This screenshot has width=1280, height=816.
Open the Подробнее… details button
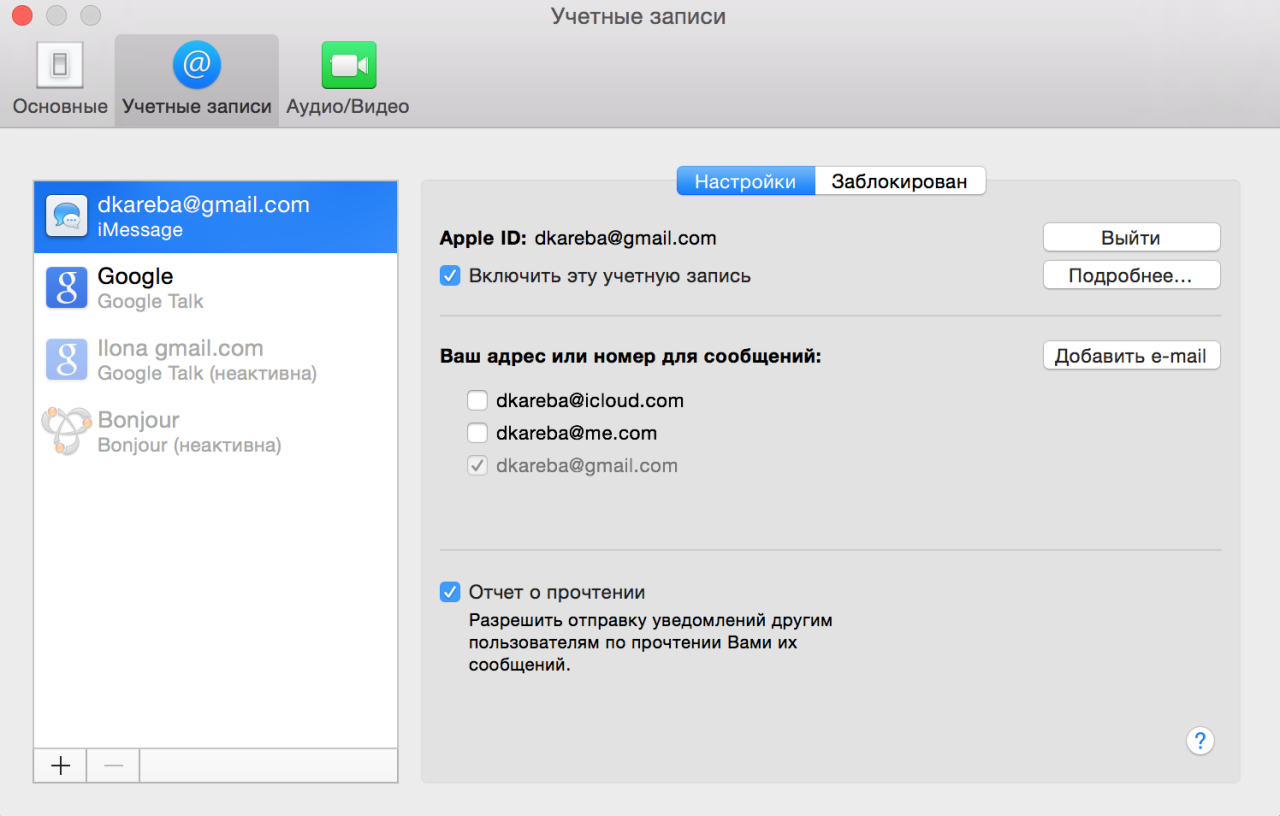(x=1131, y=276)
